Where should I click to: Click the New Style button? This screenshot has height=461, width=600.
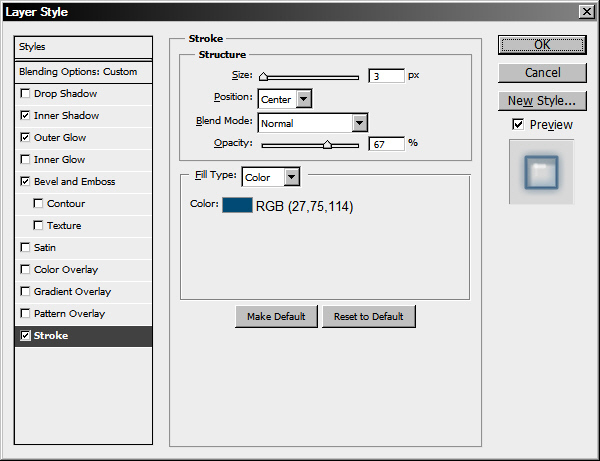(542, 101)
